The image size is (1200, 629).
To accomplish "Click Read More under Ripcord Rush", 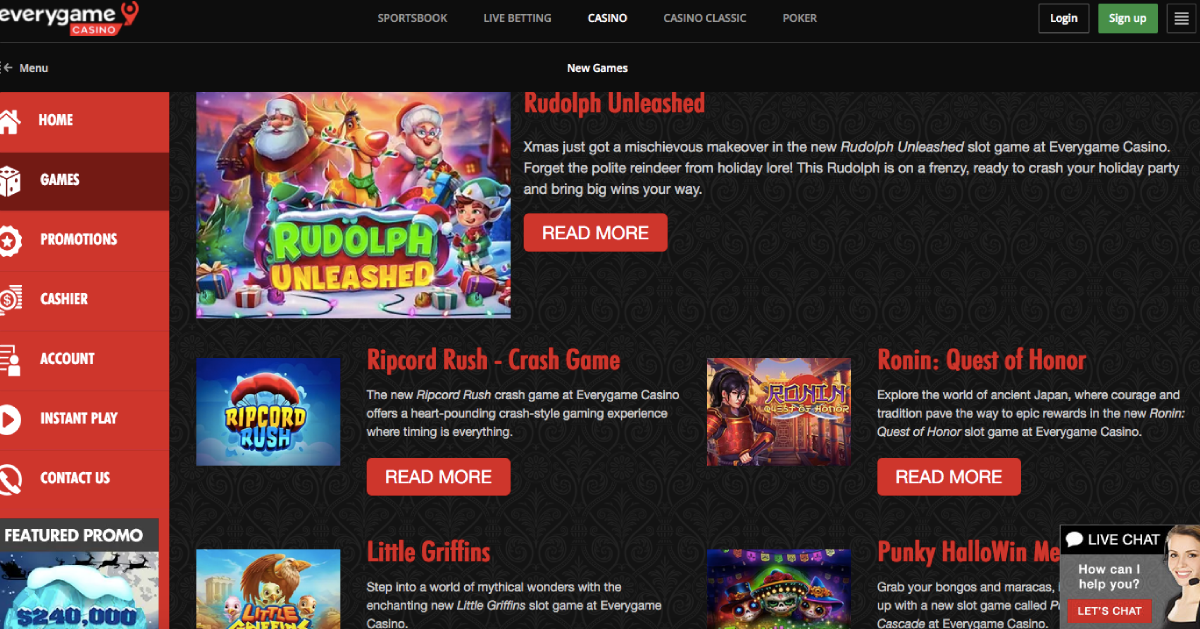I will (438, 477).
